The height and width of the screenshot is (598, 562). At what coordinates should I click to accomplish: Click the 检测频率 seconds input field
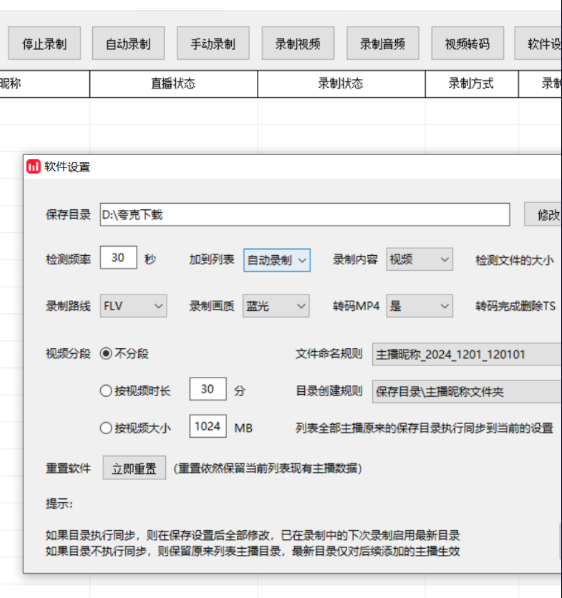tap(119, 258)
